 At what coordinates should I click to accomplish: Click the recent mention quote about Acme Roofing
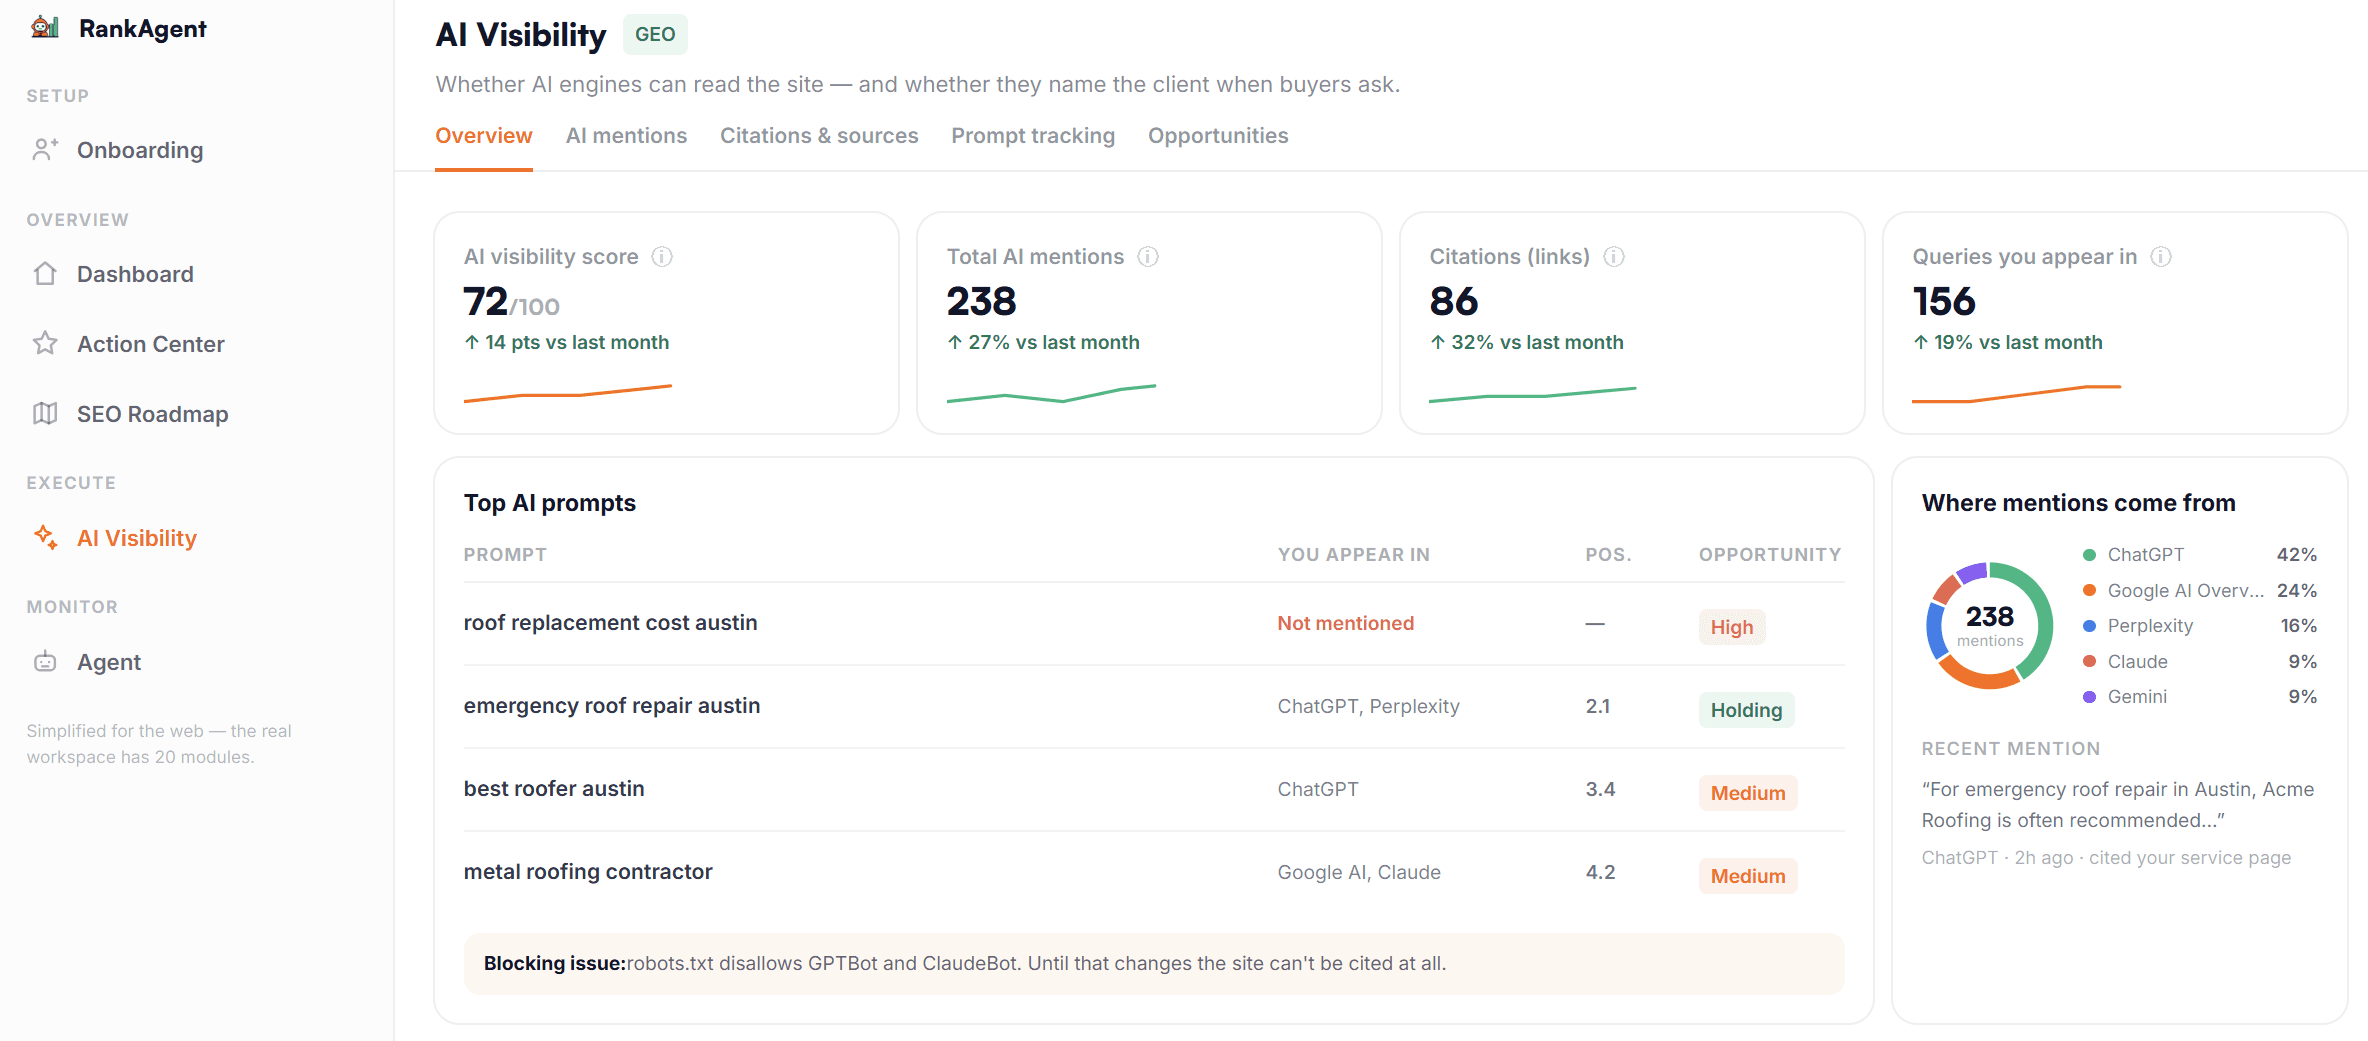tap(2117, 805)
